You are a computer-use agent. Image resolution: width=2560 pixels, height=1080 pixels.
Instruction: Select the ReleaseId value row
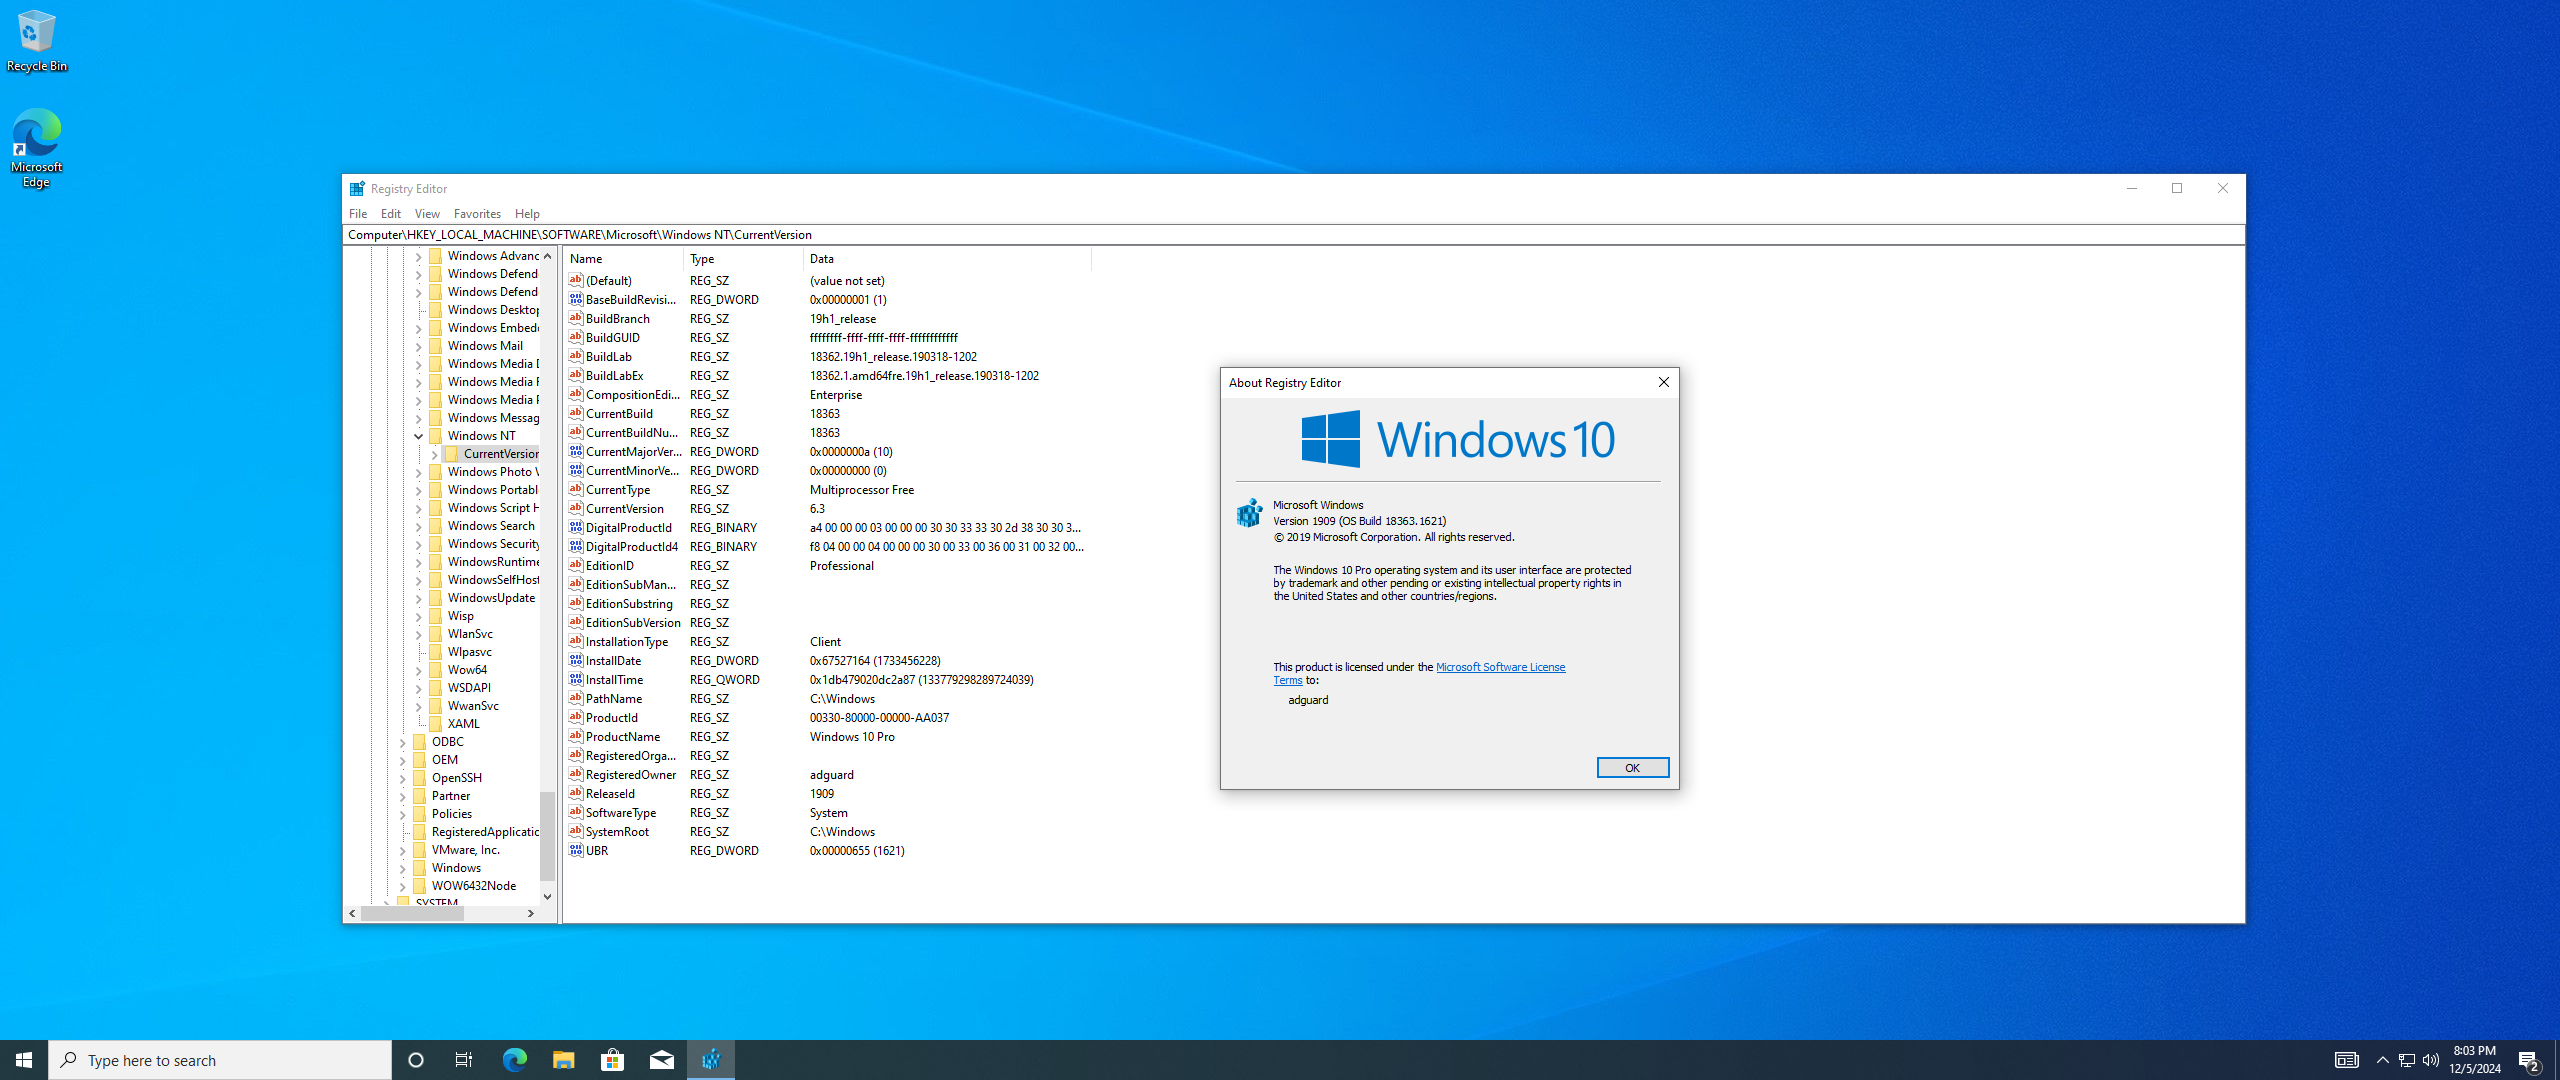827,794
